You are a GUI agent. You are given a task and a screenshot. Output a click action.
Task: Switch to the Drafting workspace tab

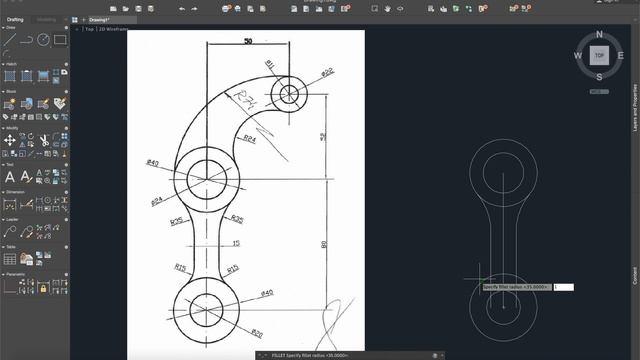pyautogui.click(x=15, y=20)
